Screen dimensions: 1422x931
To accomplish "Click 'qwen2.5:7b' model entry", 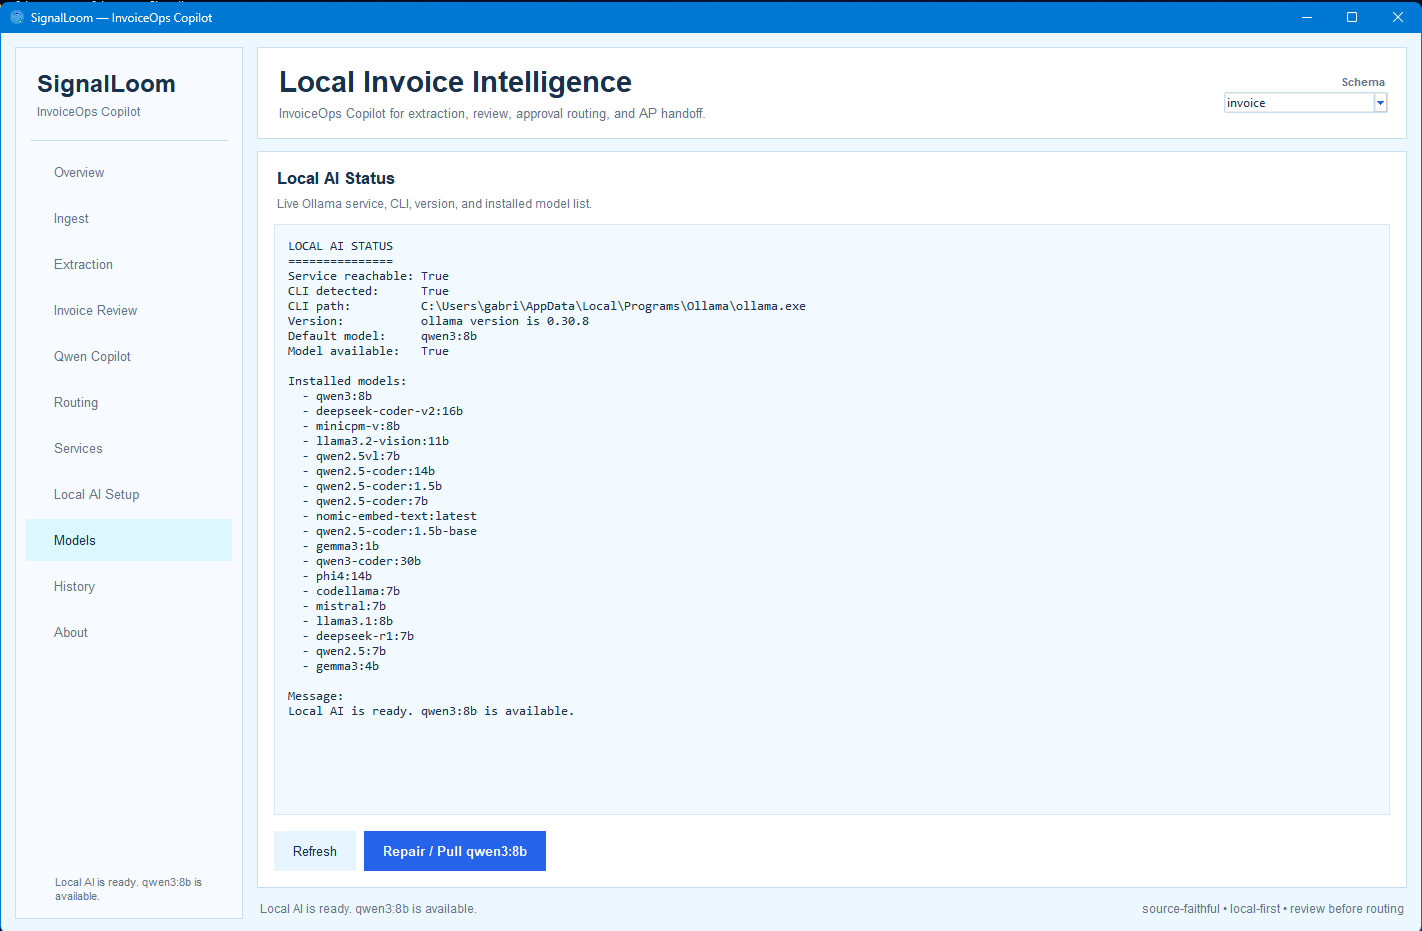I will (x=351, y=651).
